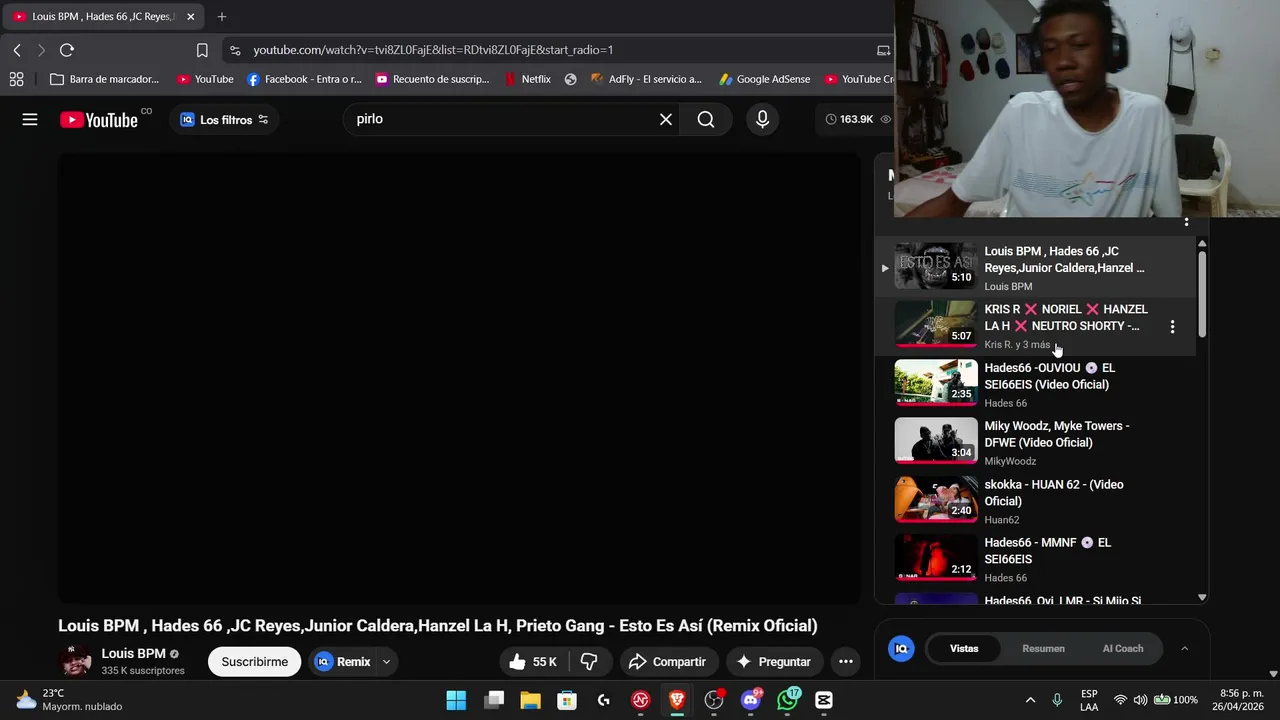Viewport: 1280px width, 720px height.
Task: Click the black video player area
Action: pos(459,378)
